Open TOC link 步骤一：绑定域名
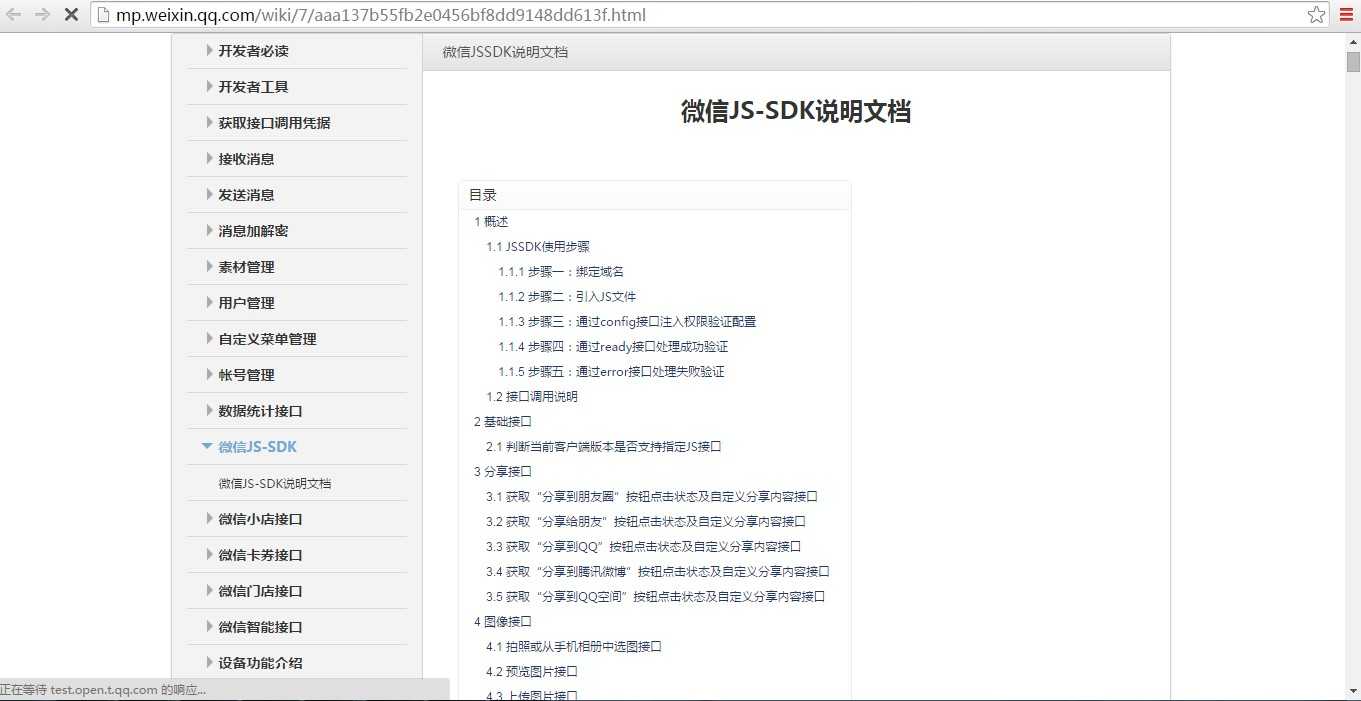This screenshot has width=1361, height=701. 561,272
